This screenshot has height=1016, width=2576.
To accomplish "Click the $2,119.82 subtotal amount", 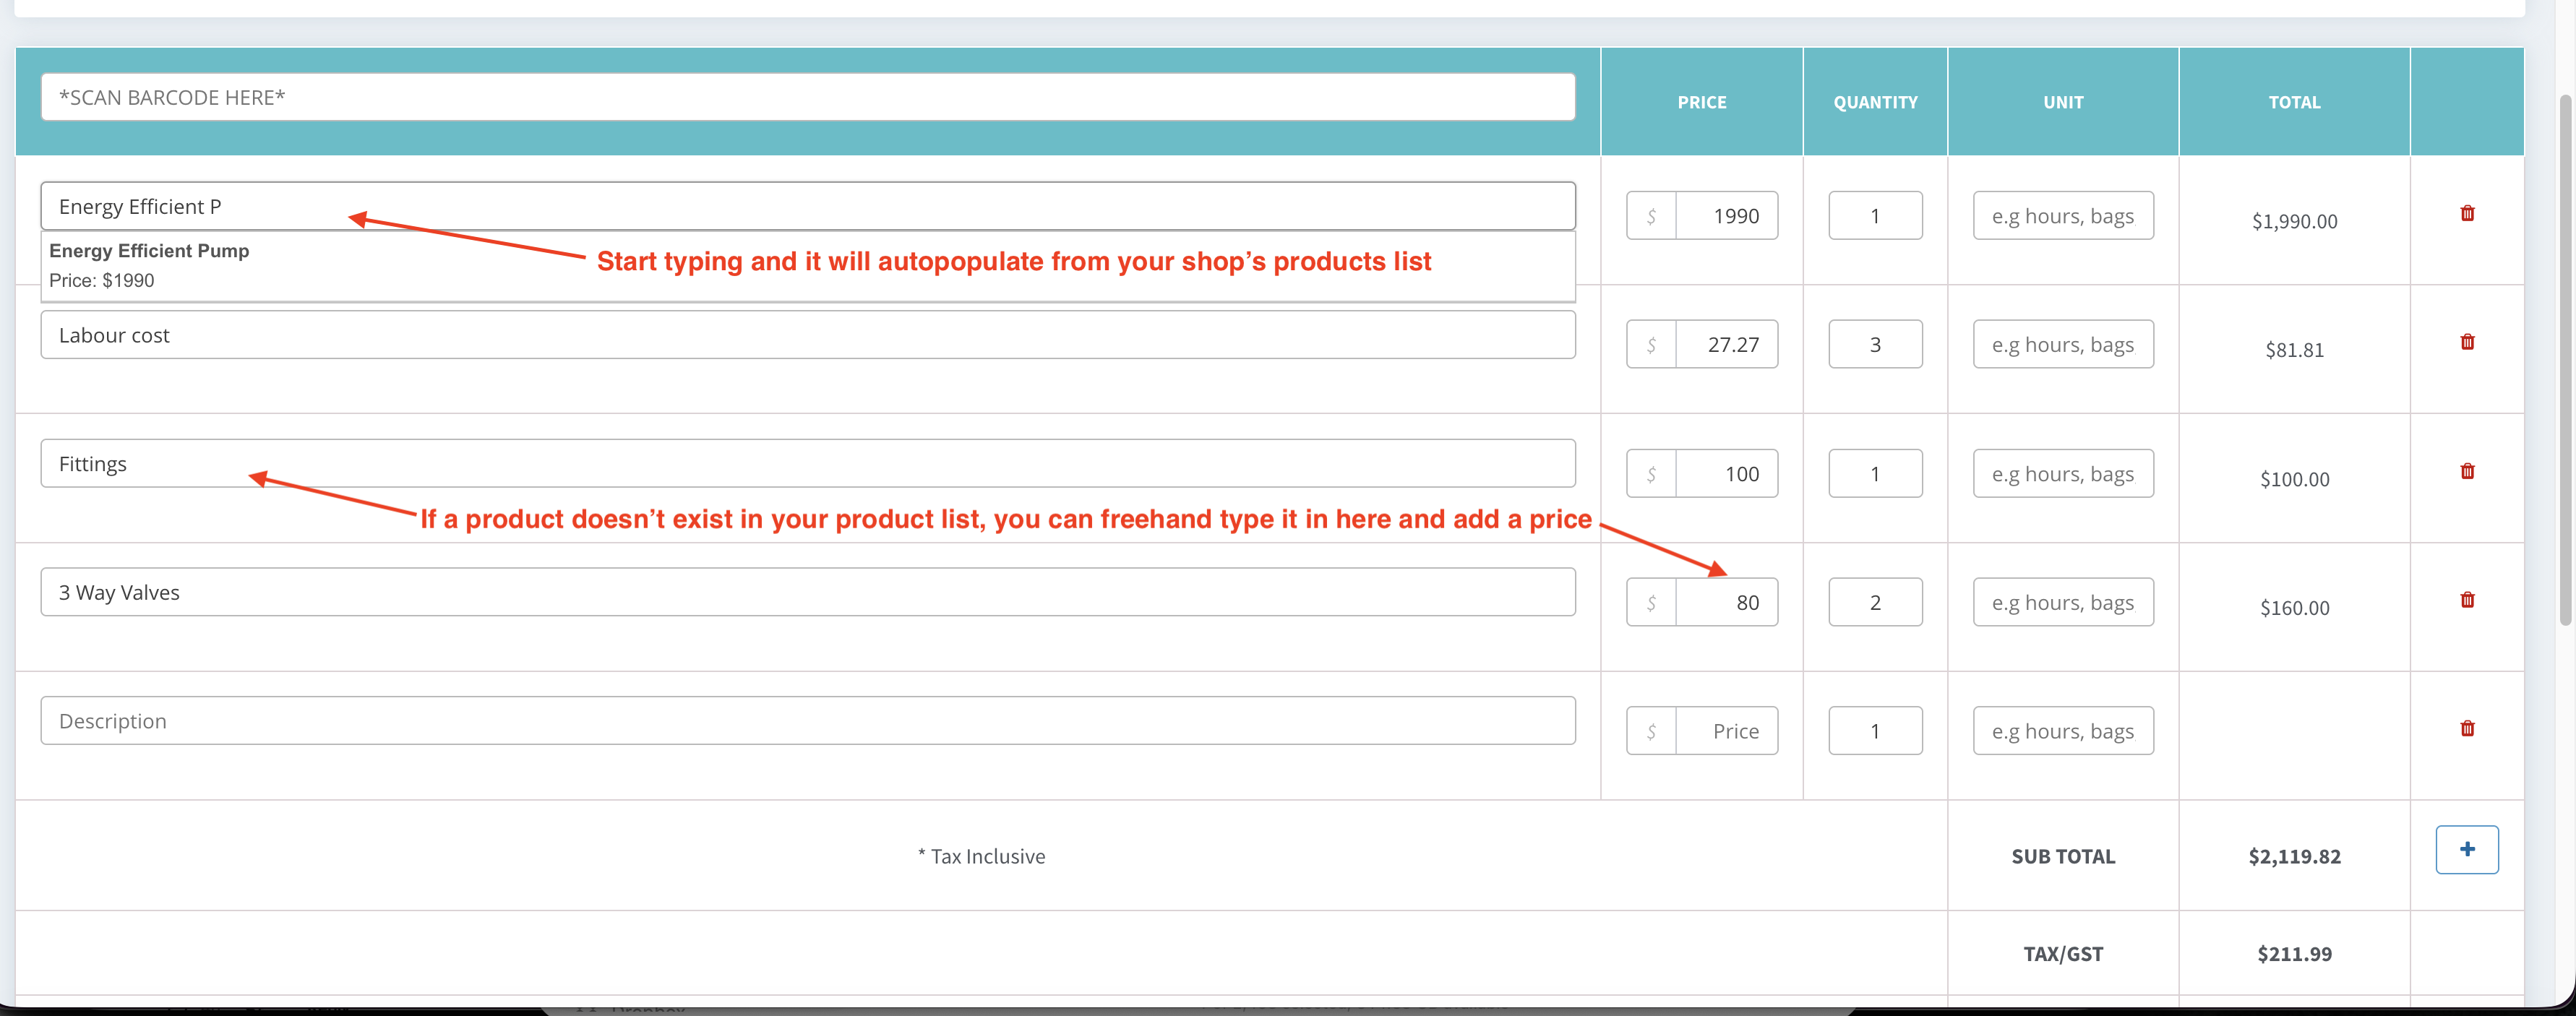I will click(x=2294, y=856).
